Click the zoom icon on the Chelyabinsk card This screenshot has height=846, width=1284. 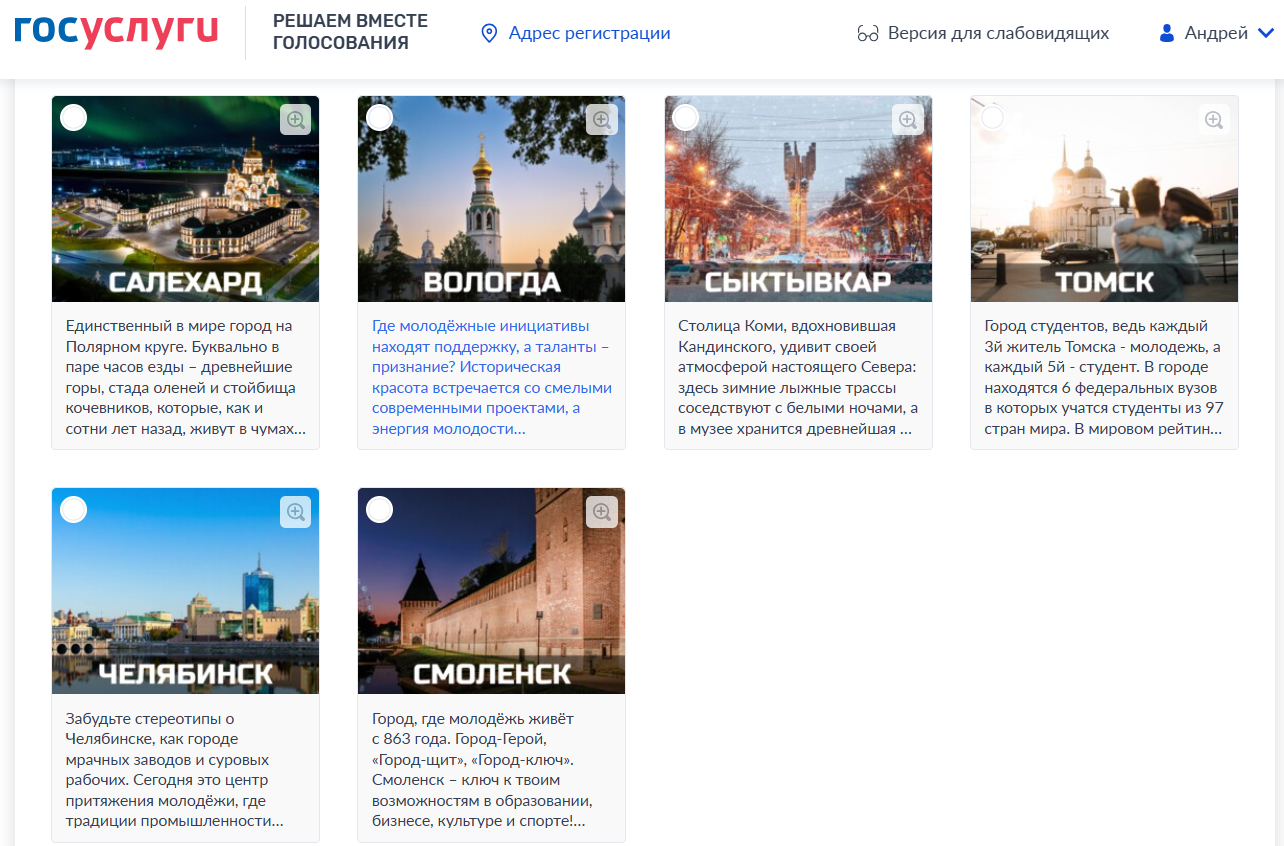[295, 512]
